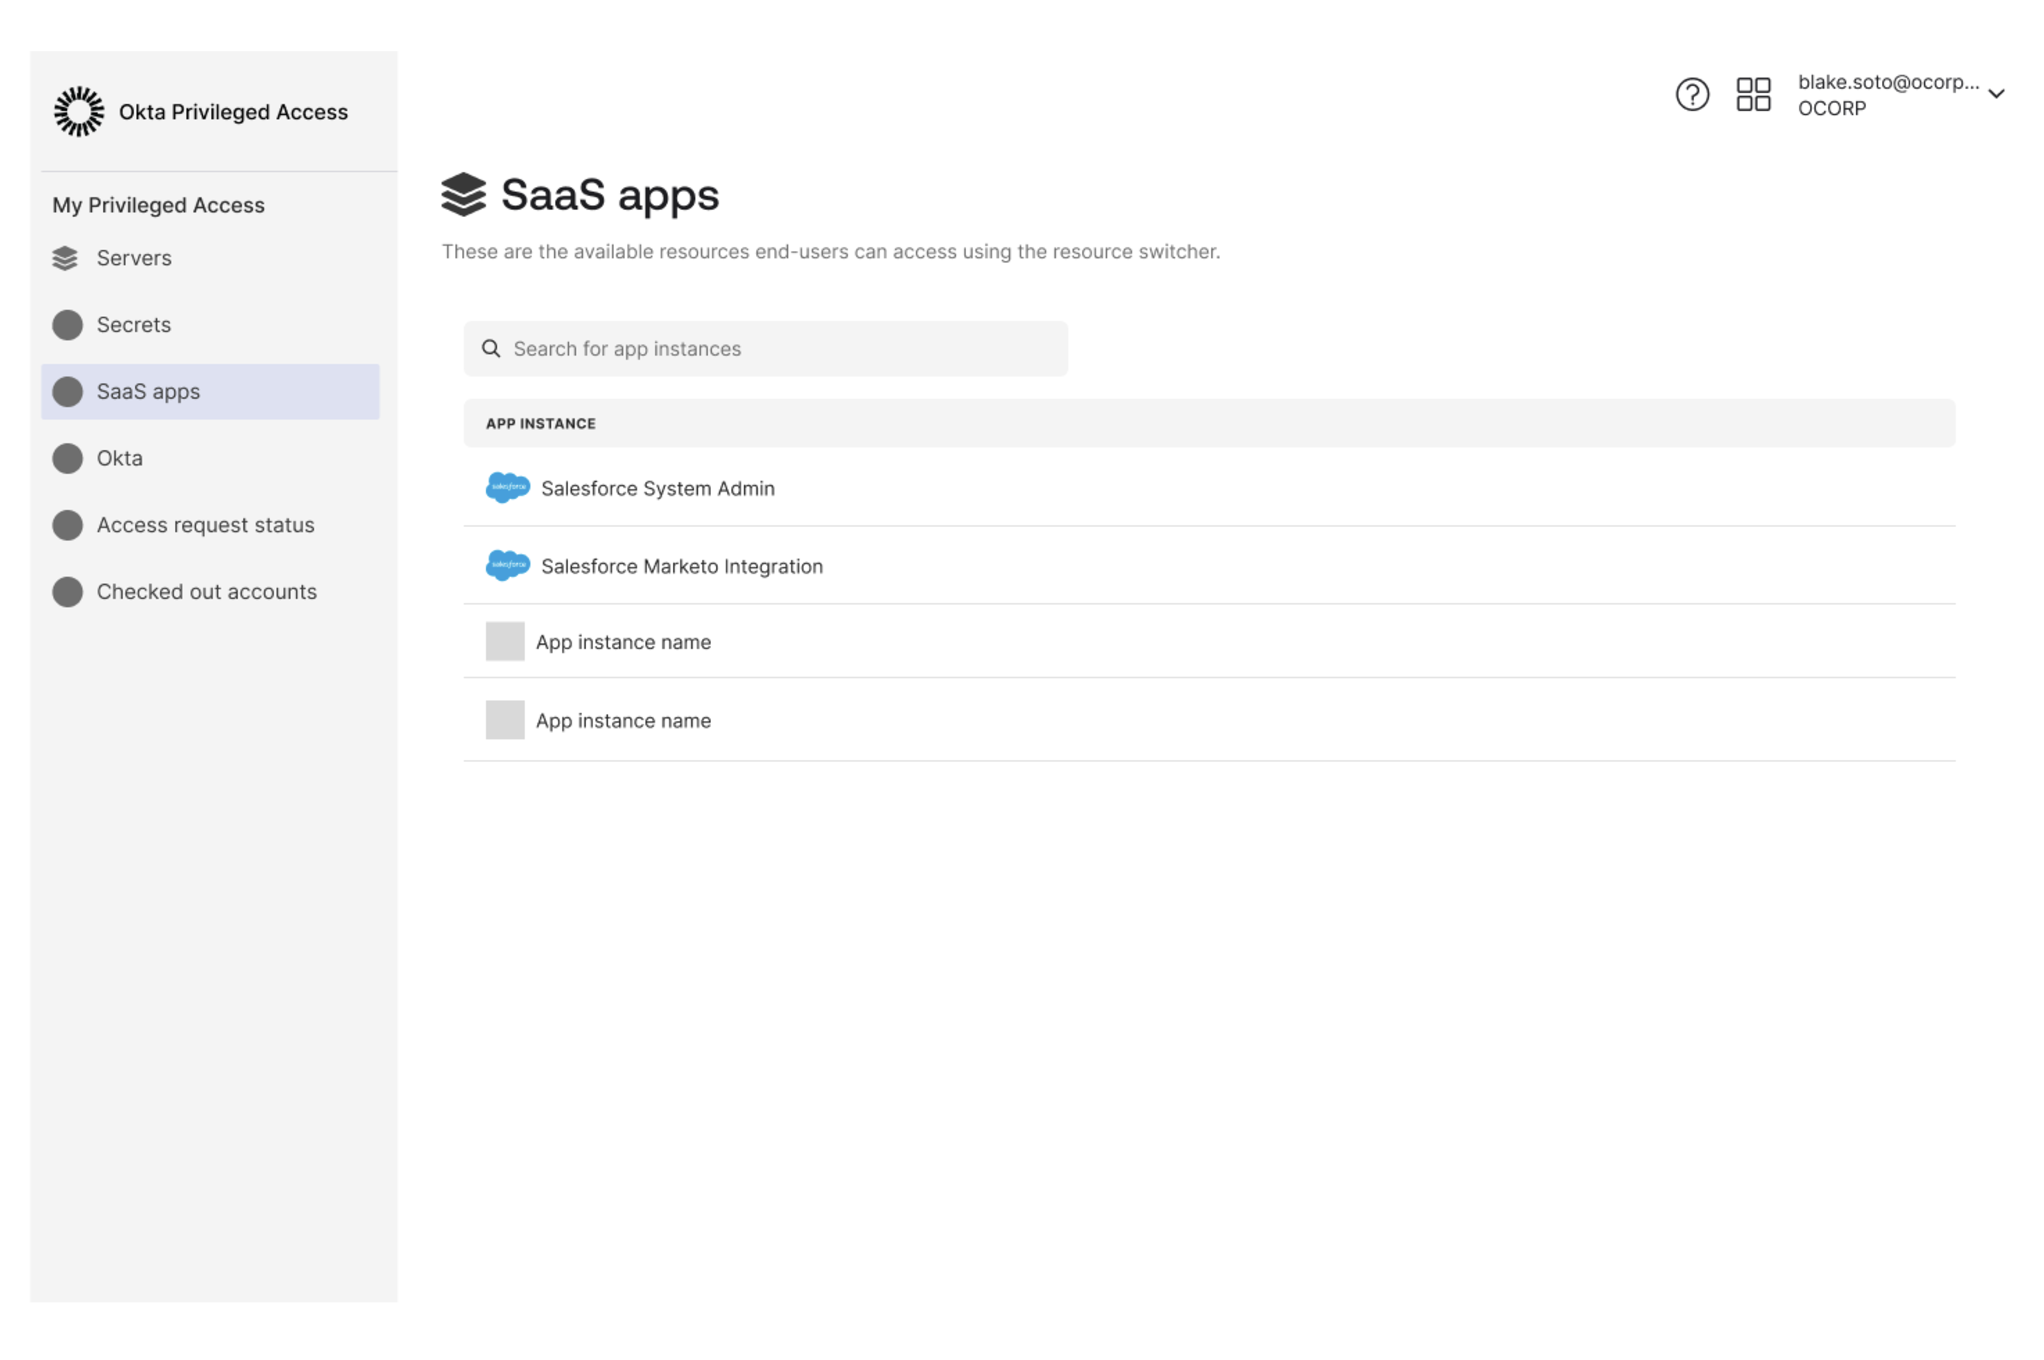2044x1360 pixels.
Task: Click the SaaS apps page title icon
Action: point(465,194)
